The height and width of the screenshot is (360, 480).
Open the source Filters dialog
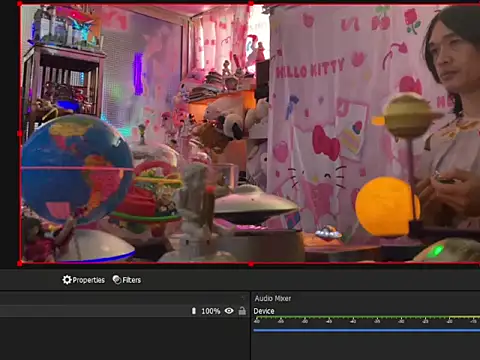pyautogui.click(x=127, y=280)
